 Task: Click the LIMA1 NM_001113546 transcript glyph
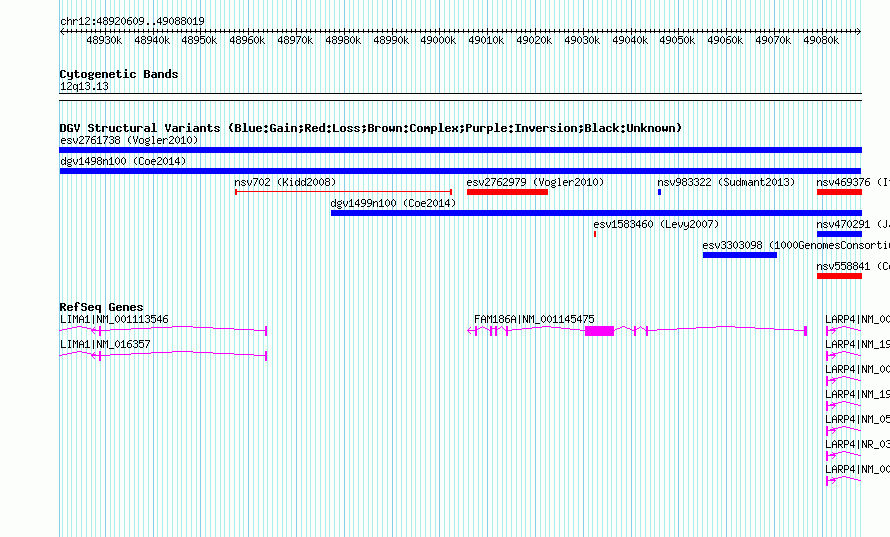(x=163, y=330)
